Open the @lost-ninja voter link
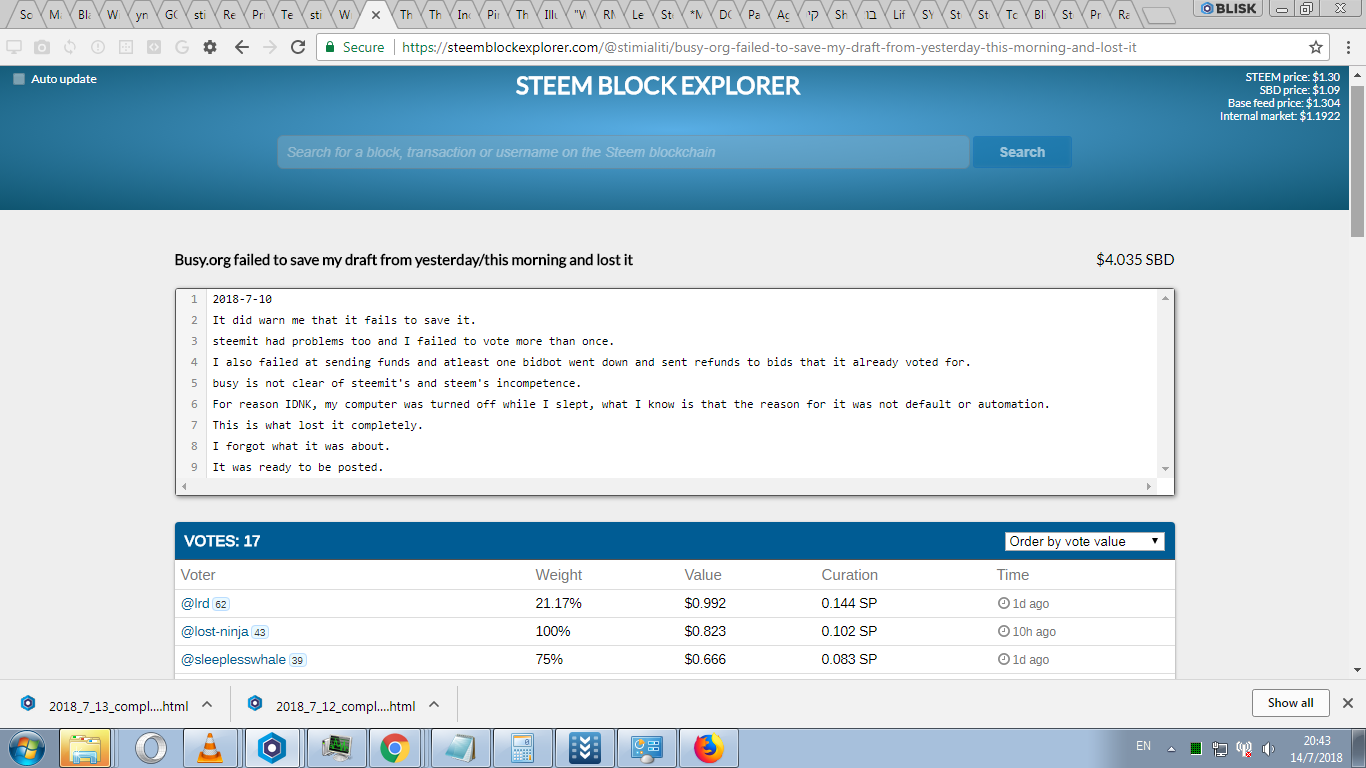The width and height of the screenshot is (1366, 768). pos(214,631)
